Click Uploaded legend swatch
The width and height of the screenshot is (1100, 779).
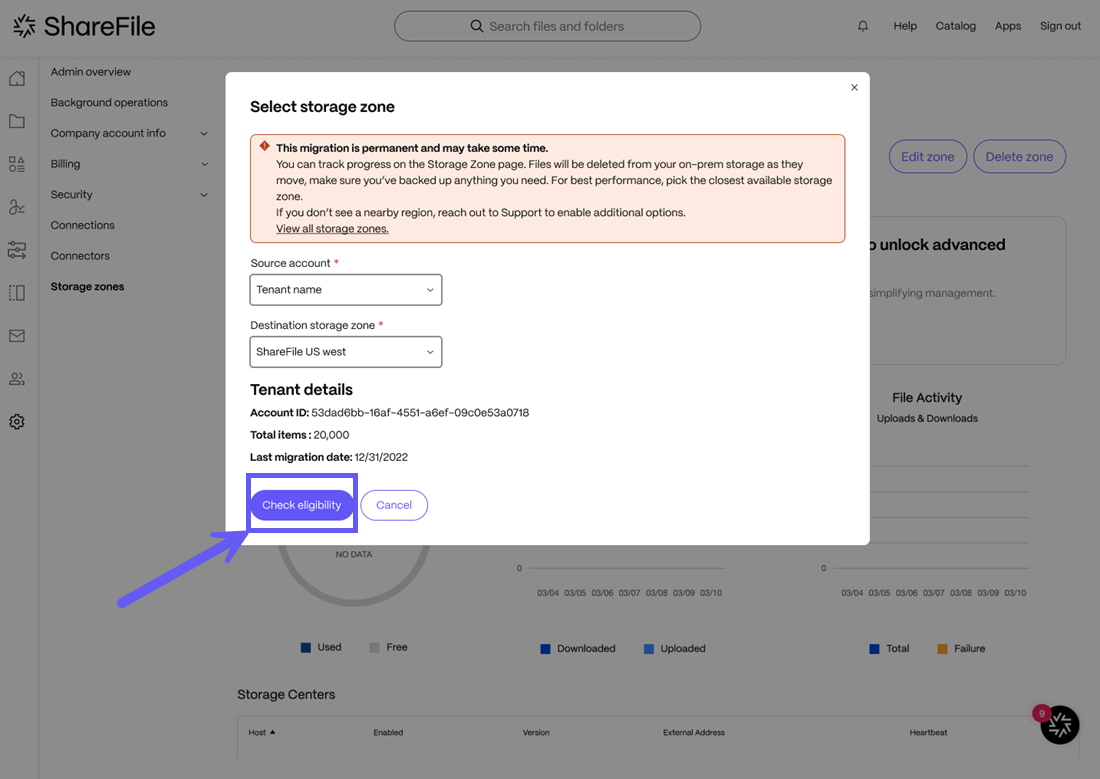[x=648, y=649]
